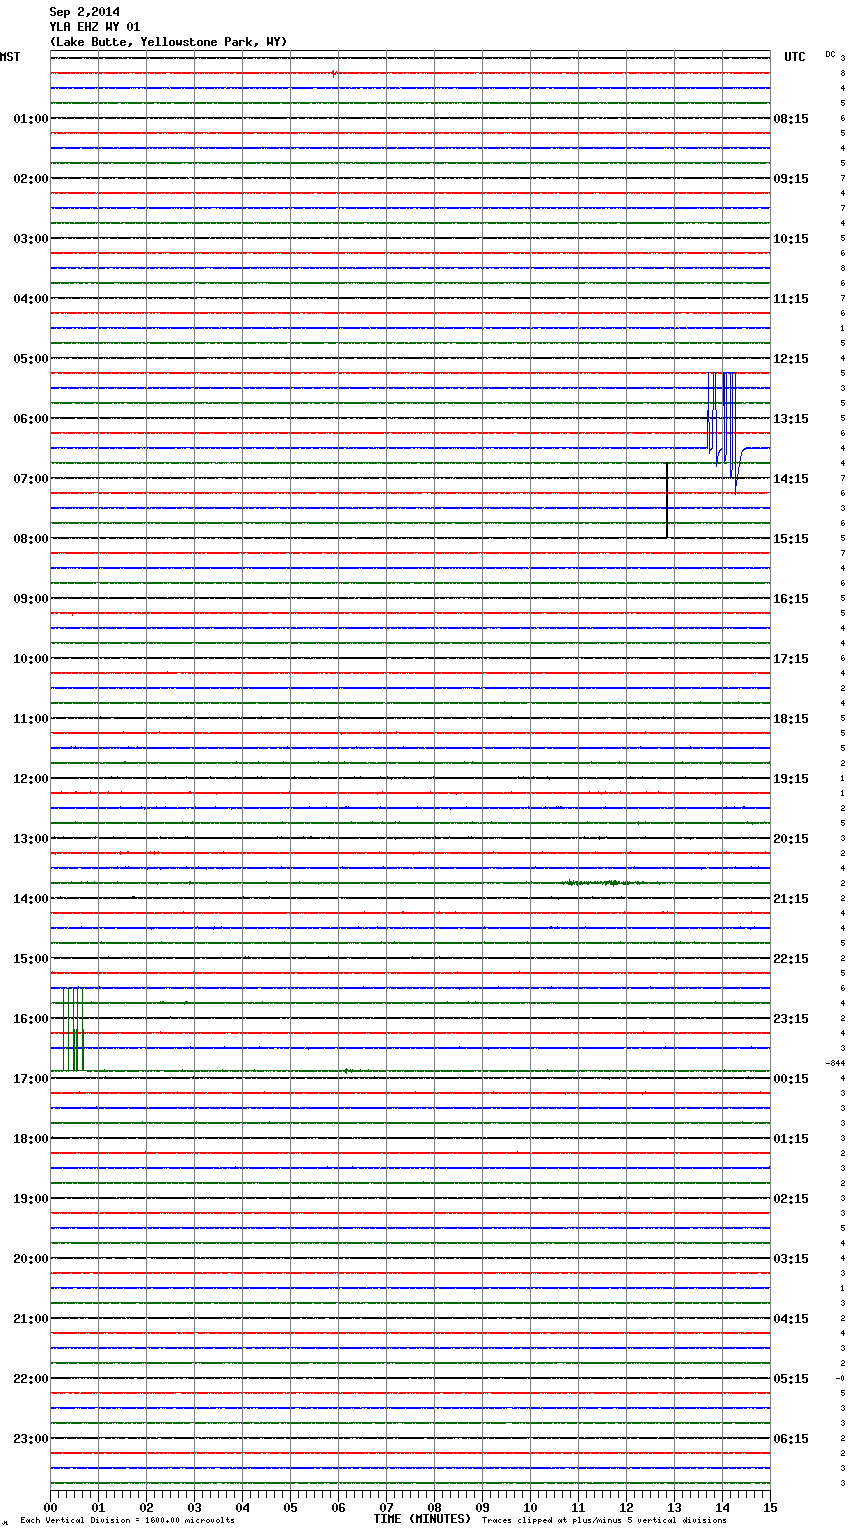The width and height of the screenshot is (850, 1534).
Task: Select the 19:00 MST time label
Action: click(31, 1199)
